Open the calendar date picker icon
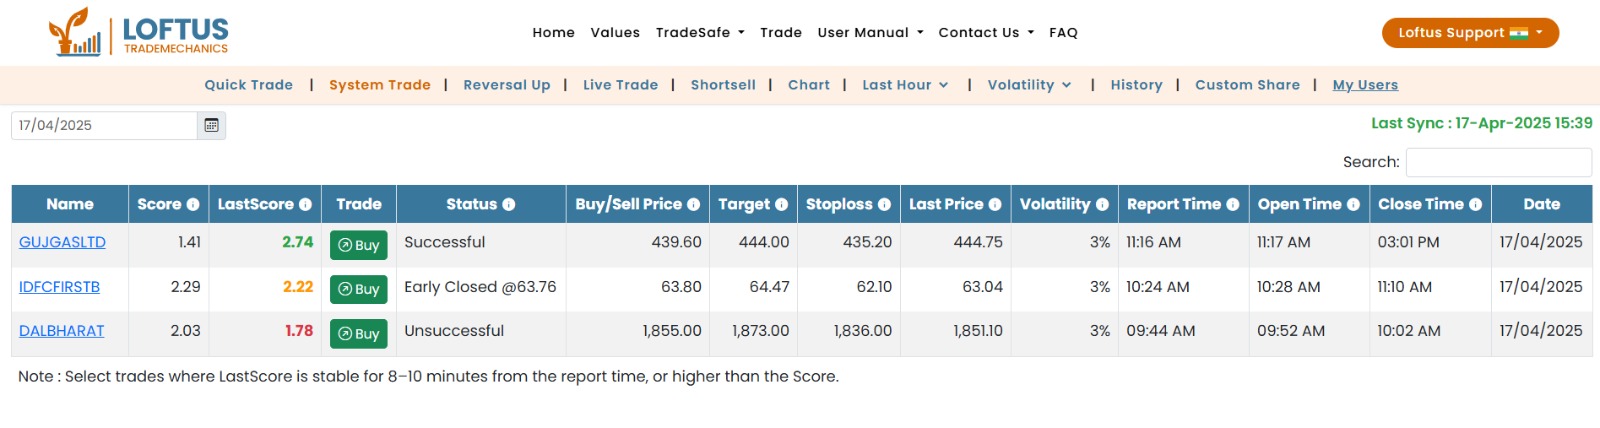This screenshot has height=428, width=1600. pyautogui.click(x=211, y=125)
